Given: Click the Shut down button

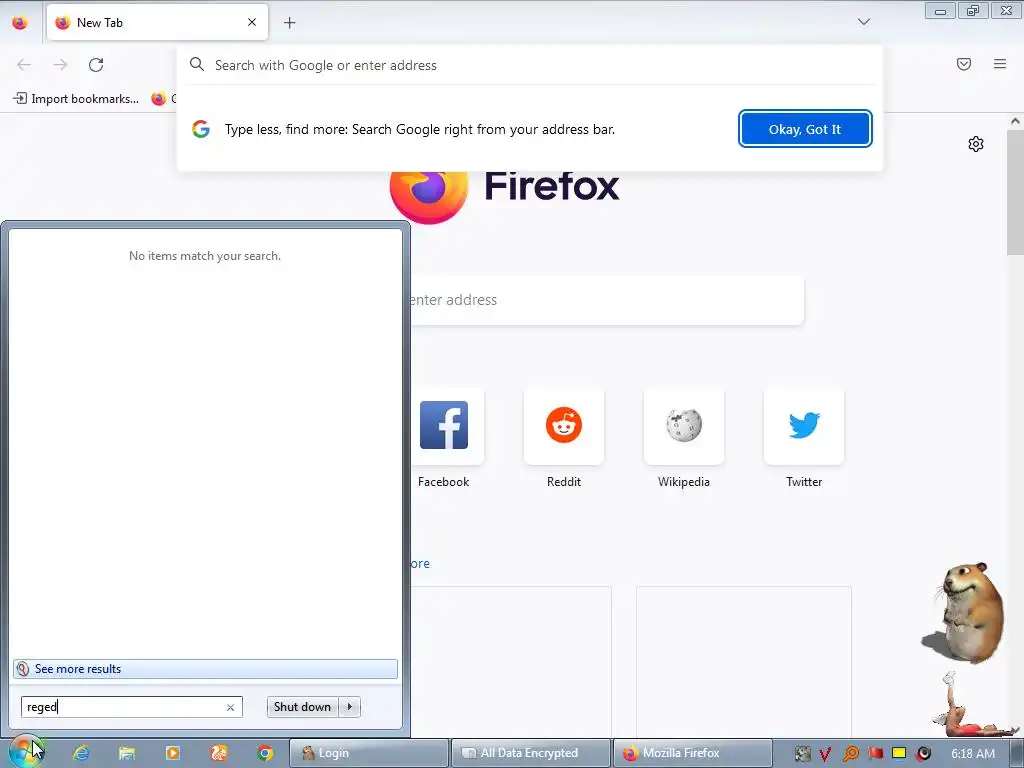Looking at the screenshot, I should tap(302, 707).
